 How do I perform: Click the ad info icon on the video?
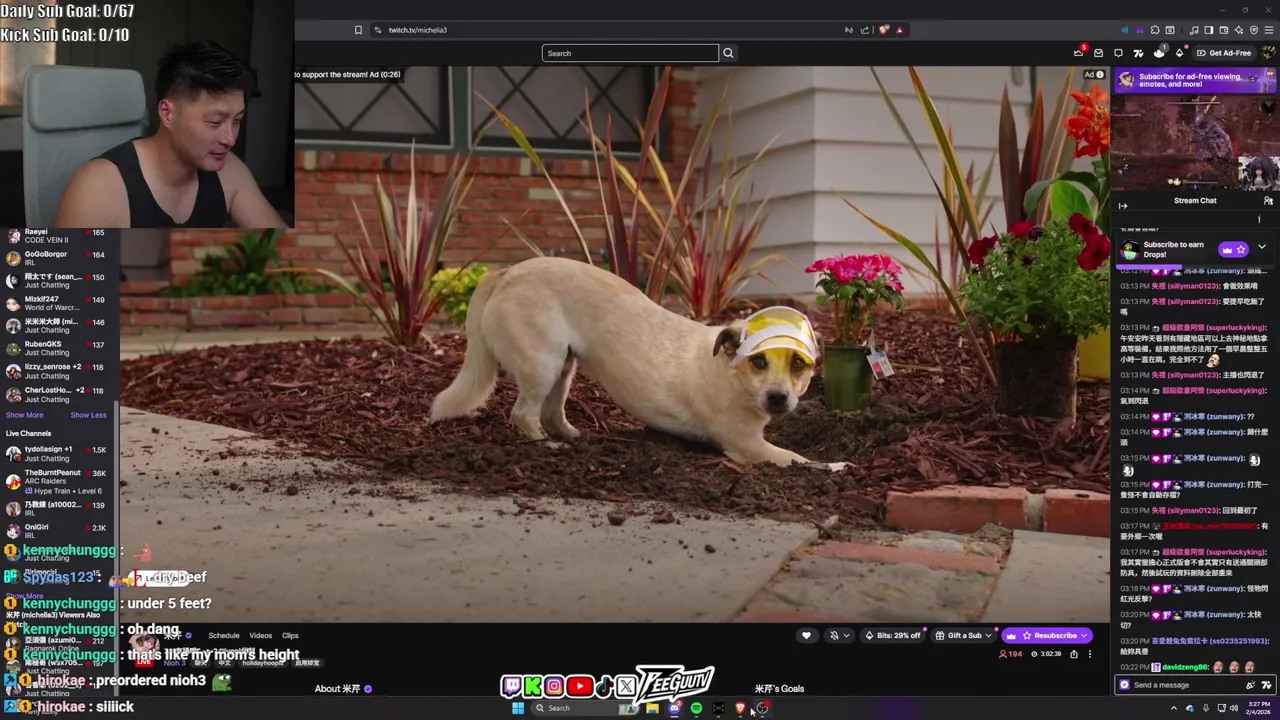(x=1100, y=75)
